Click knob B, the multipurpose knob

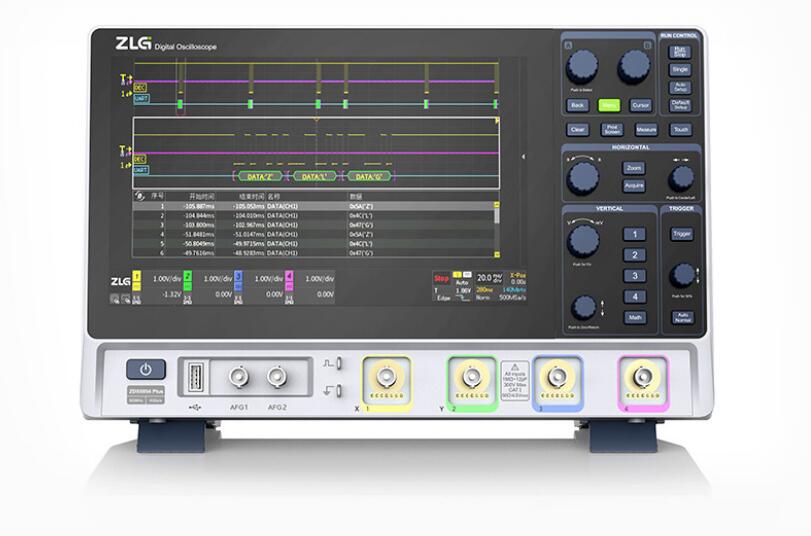pos(634,67)
